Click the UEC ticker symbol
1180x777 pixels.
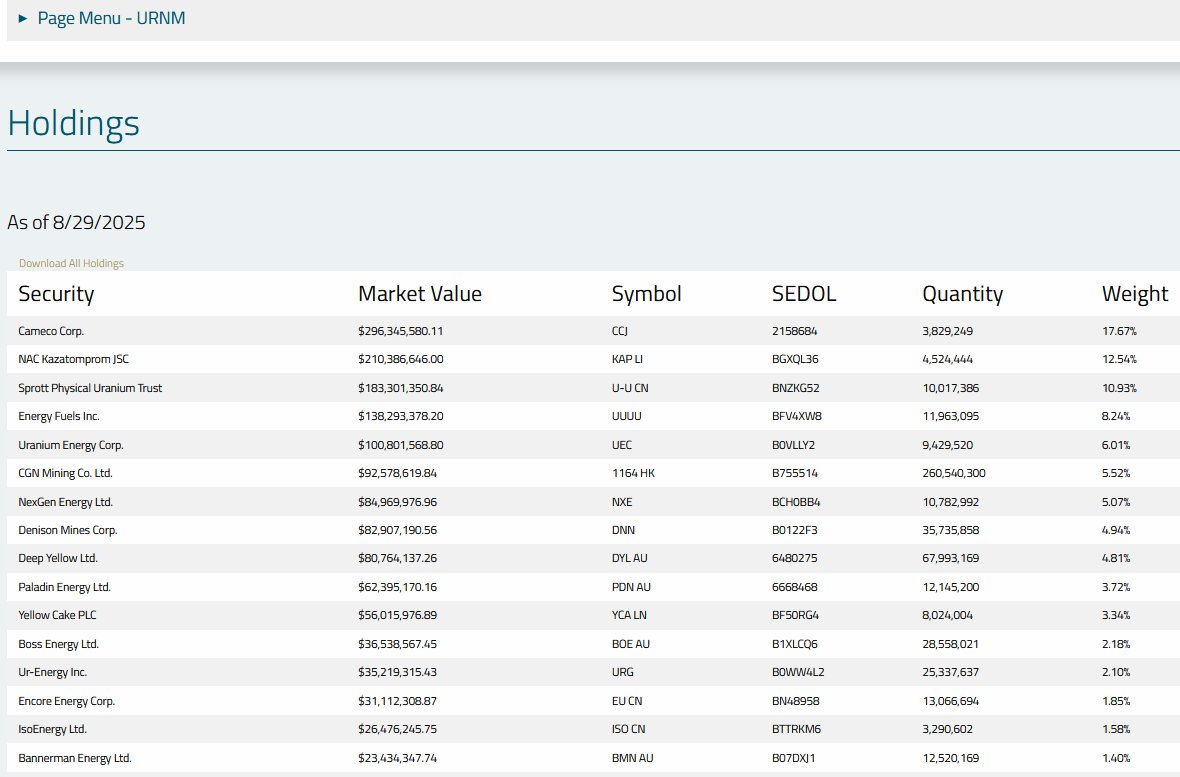[x=622, y=445]
